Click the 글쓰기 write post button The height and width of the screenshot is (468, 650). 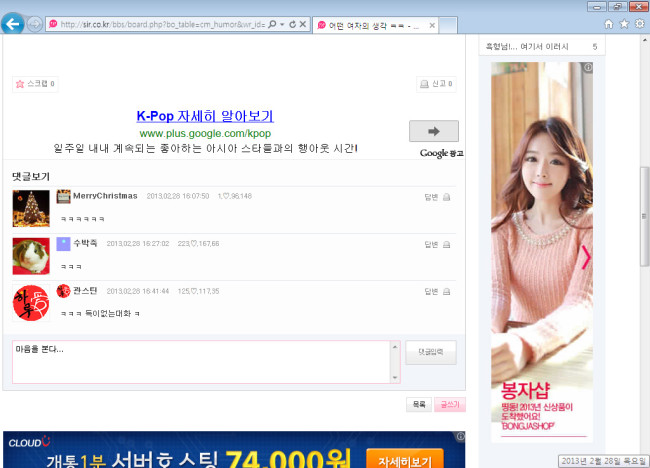[x=451, y=405]
